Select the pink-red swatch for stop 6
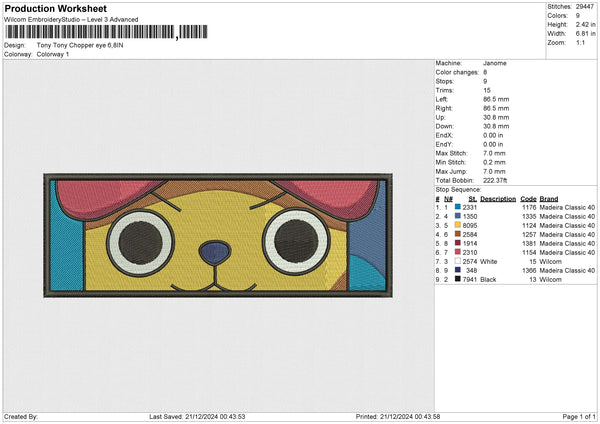 tap(458, 251)
